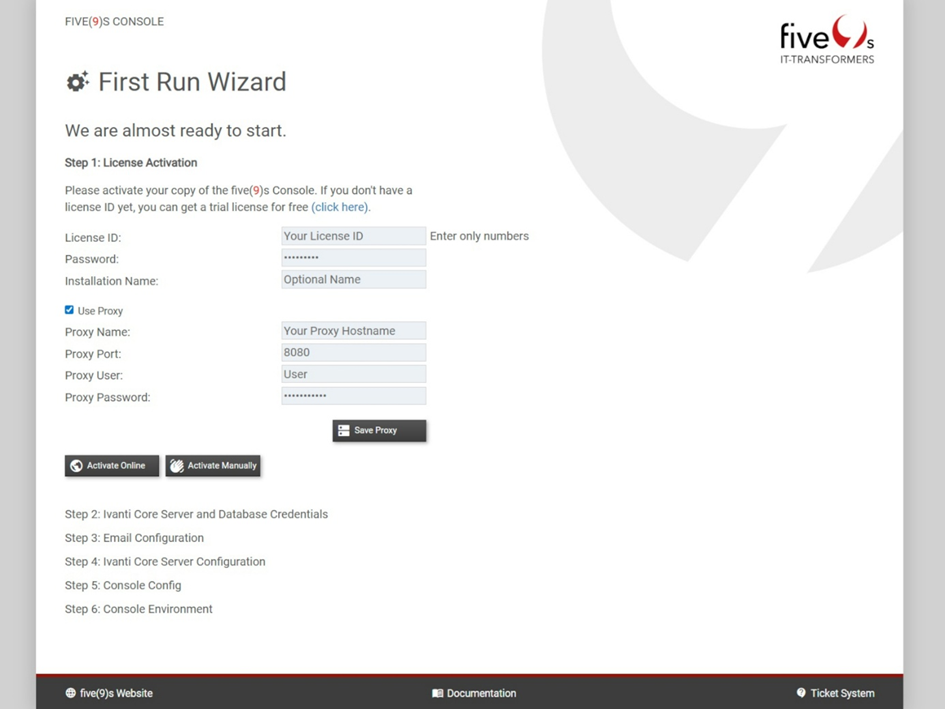
Task: Uncheck the Use Proxy checkbox
Action: coord(69,310)
